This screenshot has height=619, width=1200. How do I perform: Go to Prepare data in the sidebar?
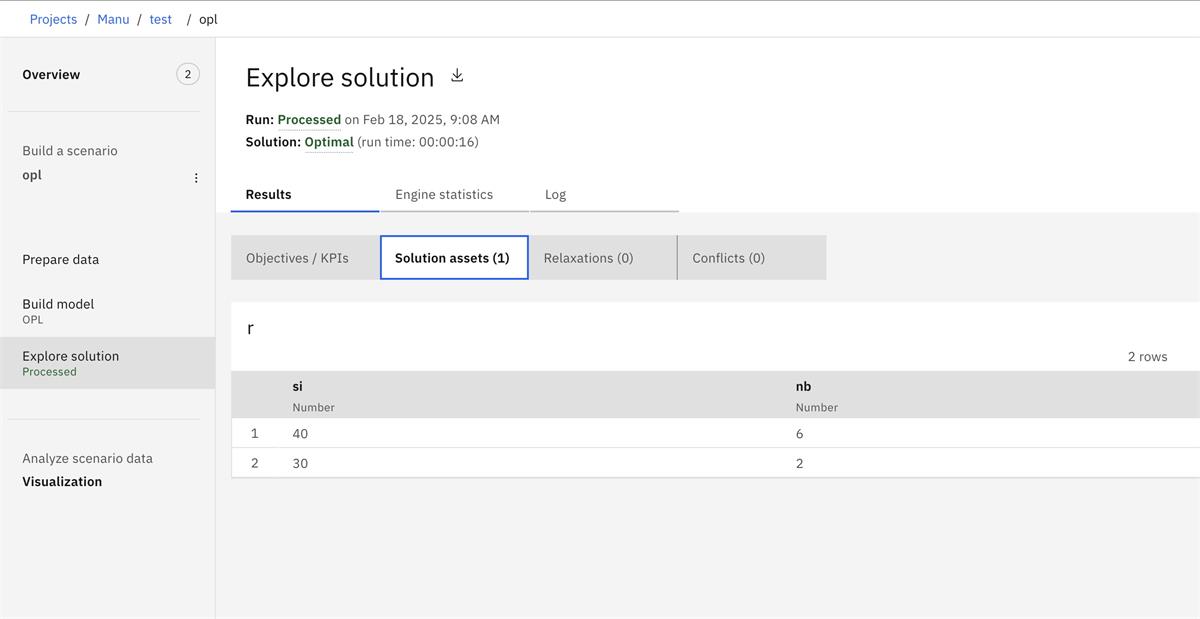pyautogui.click(x=61, y=259)
